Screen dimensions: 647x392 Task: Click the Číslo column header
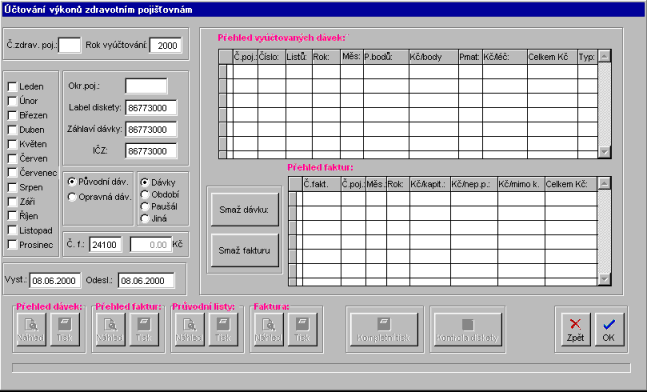tap(272, 57)
